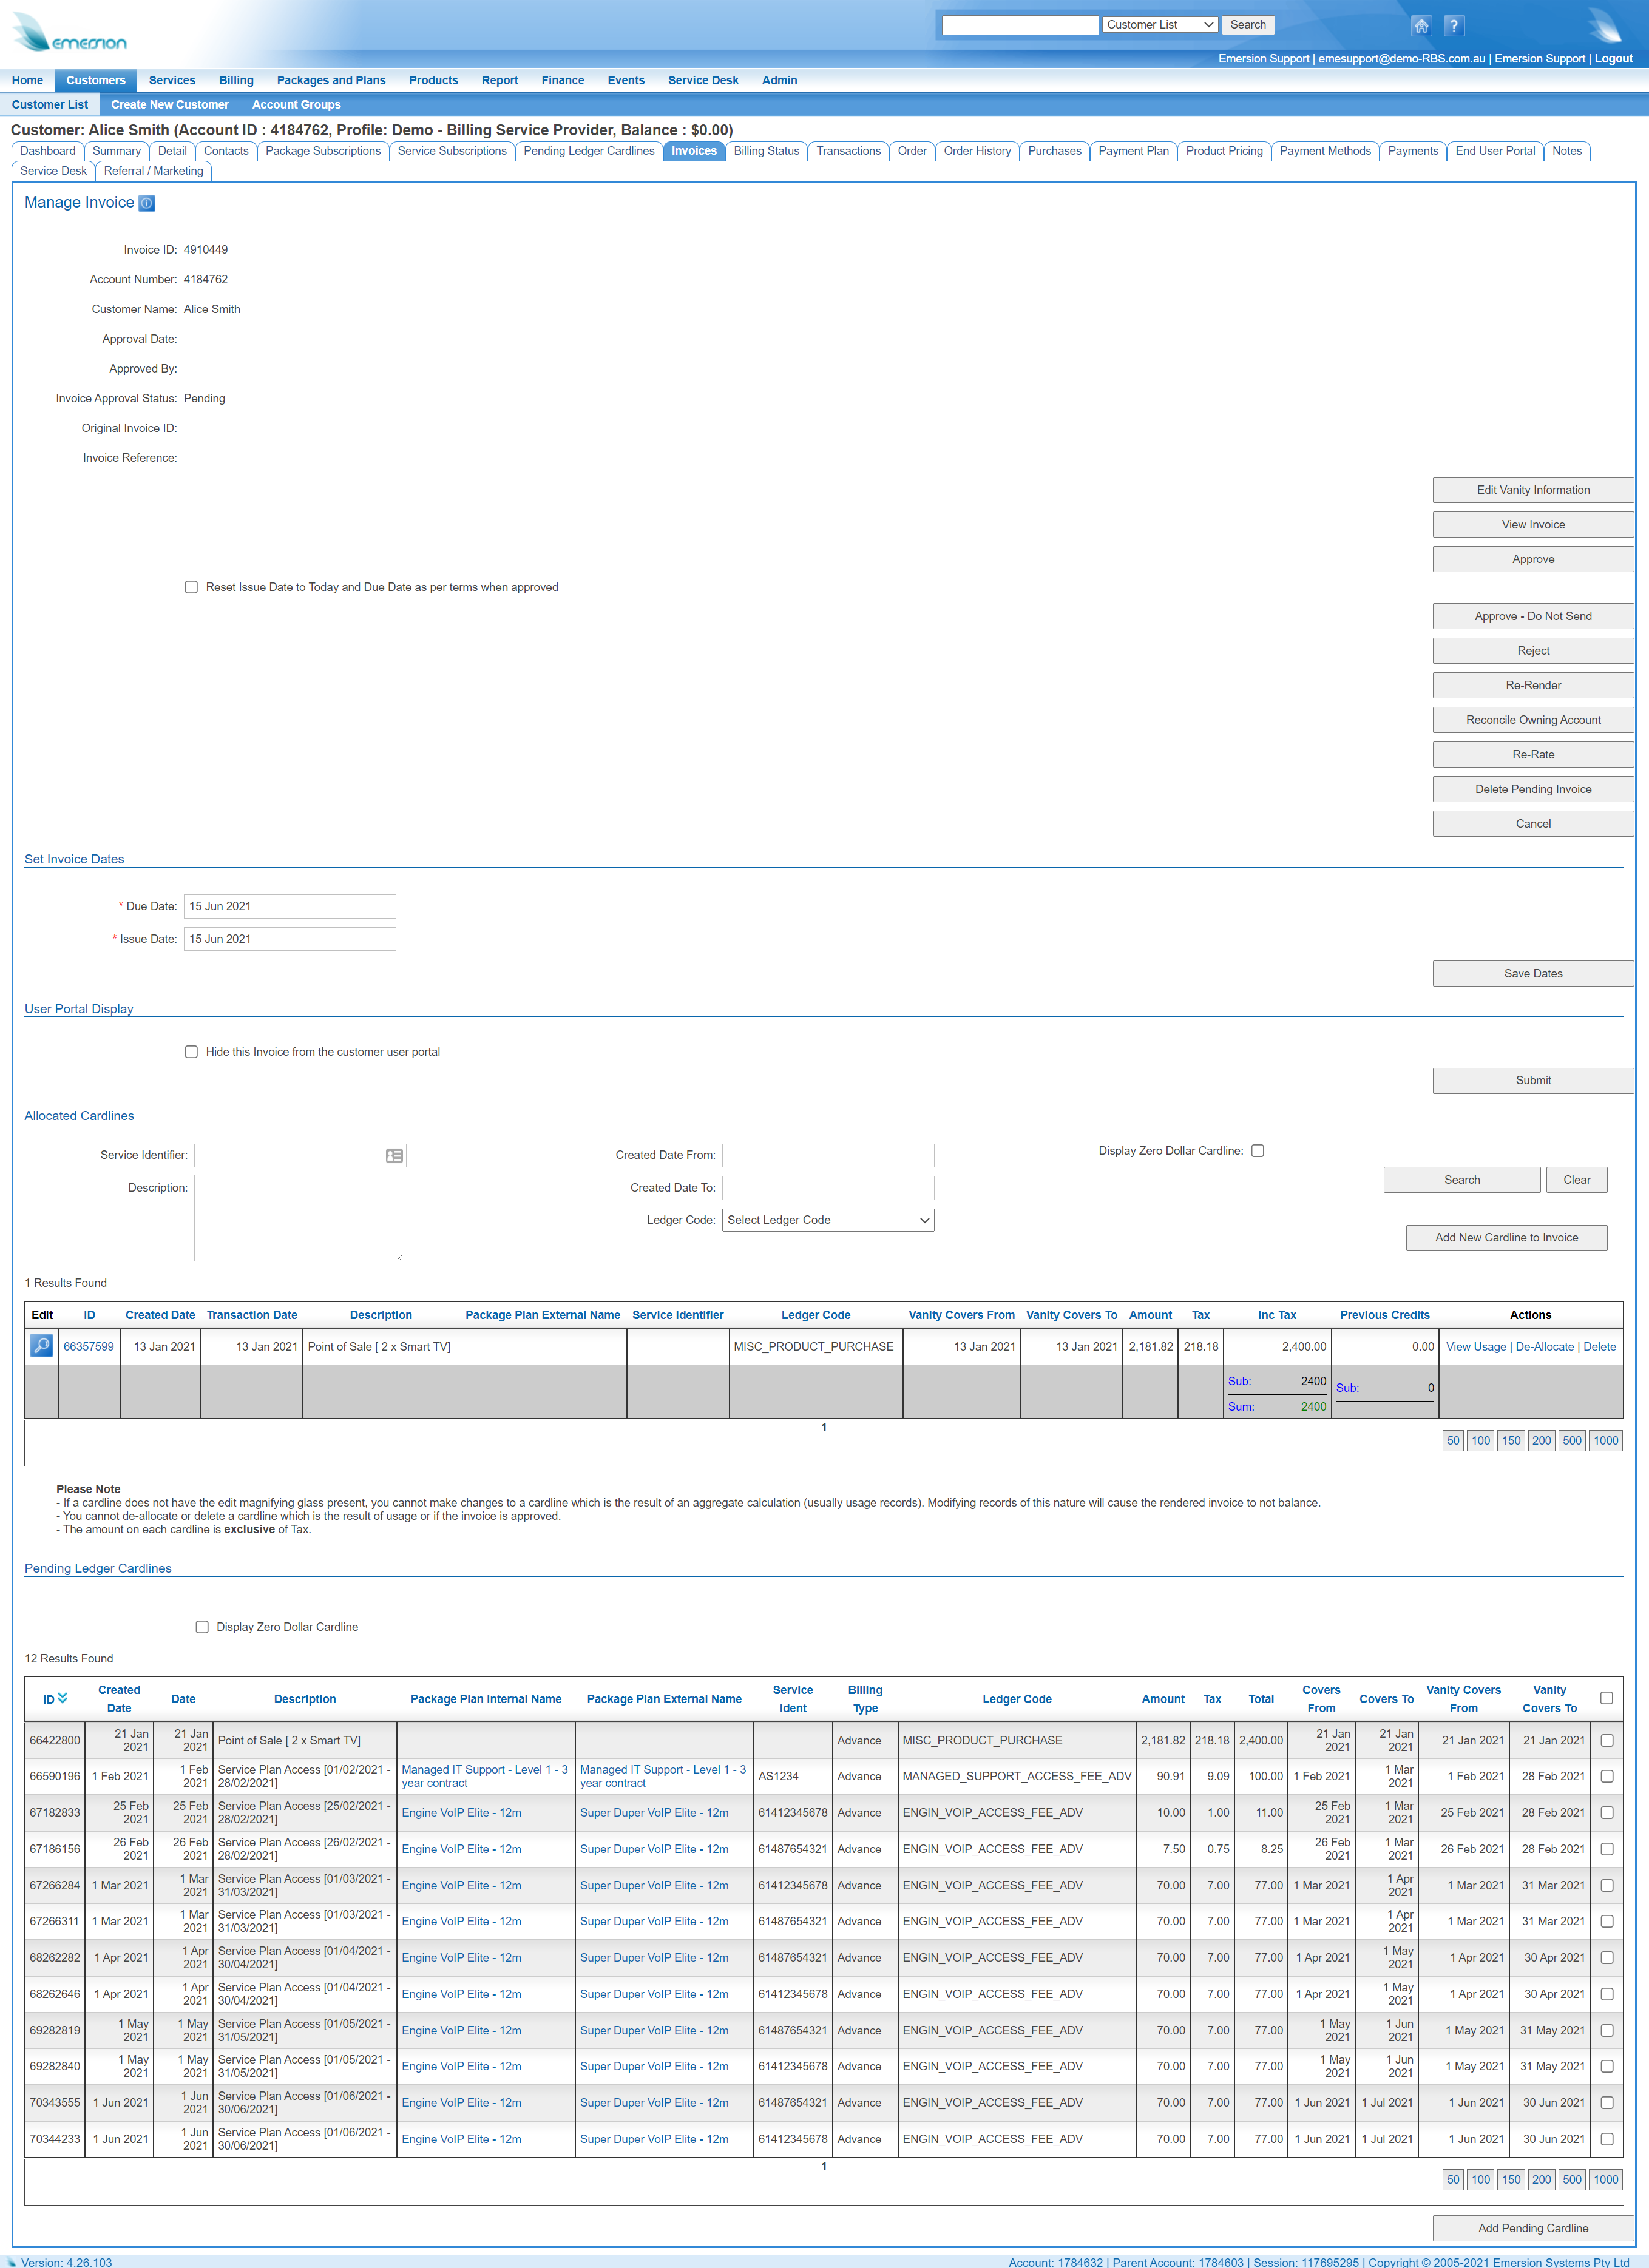
Task: Click the Approve - Do Not Send button
Action: [1532, 616]
